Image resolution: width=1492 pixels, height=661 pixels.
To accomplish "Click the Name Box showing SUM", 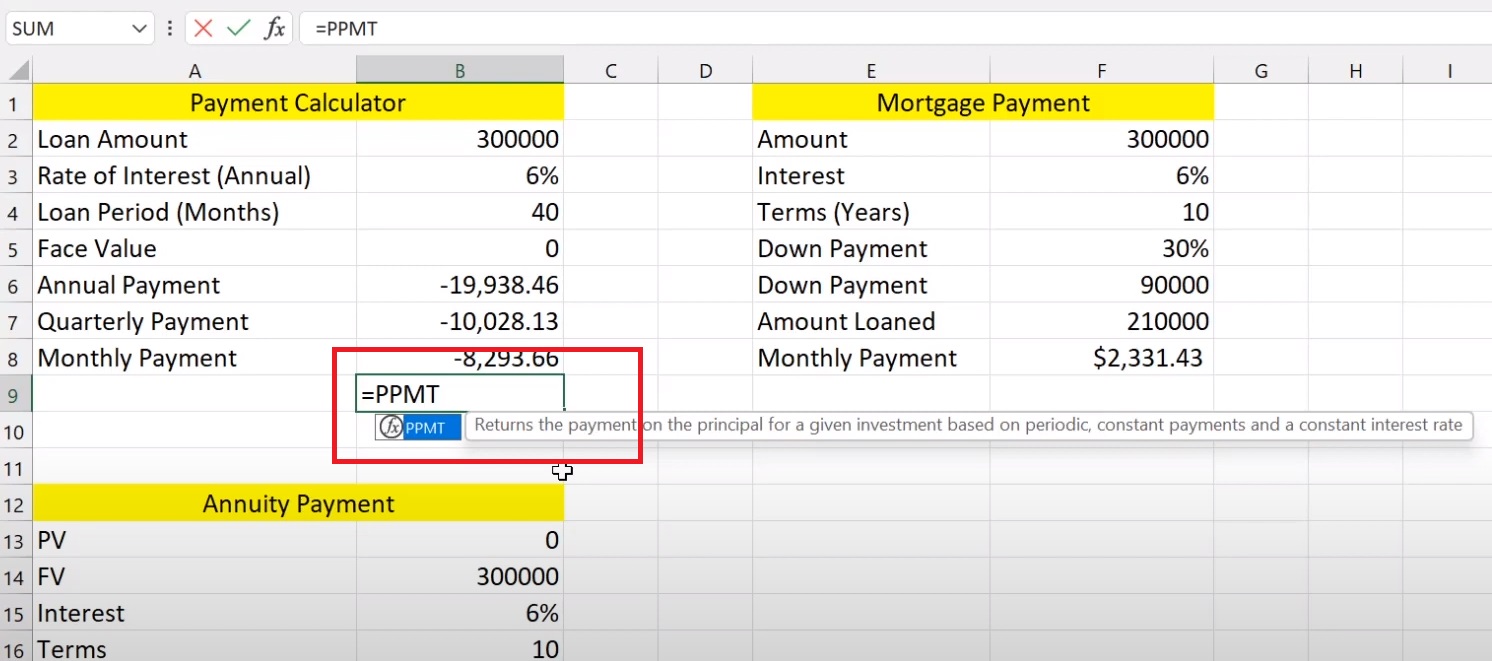I will [70, 28].
